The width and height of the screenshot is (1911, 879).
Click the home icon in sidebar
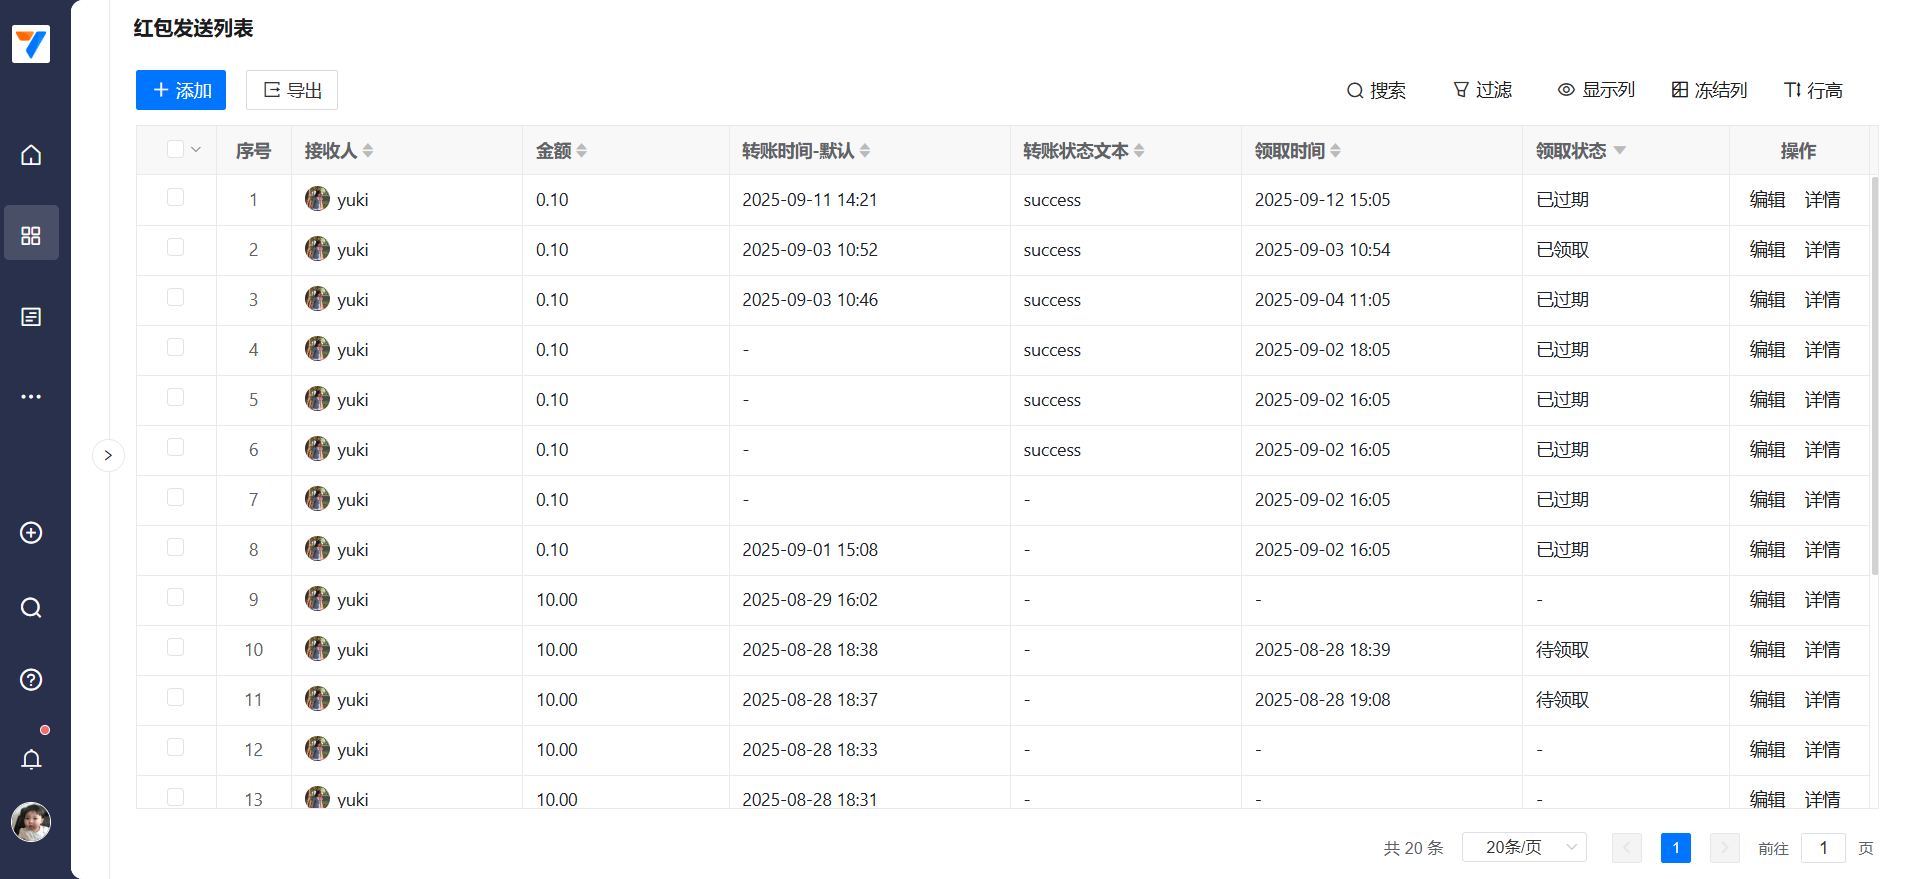click(x=31, y=155)
